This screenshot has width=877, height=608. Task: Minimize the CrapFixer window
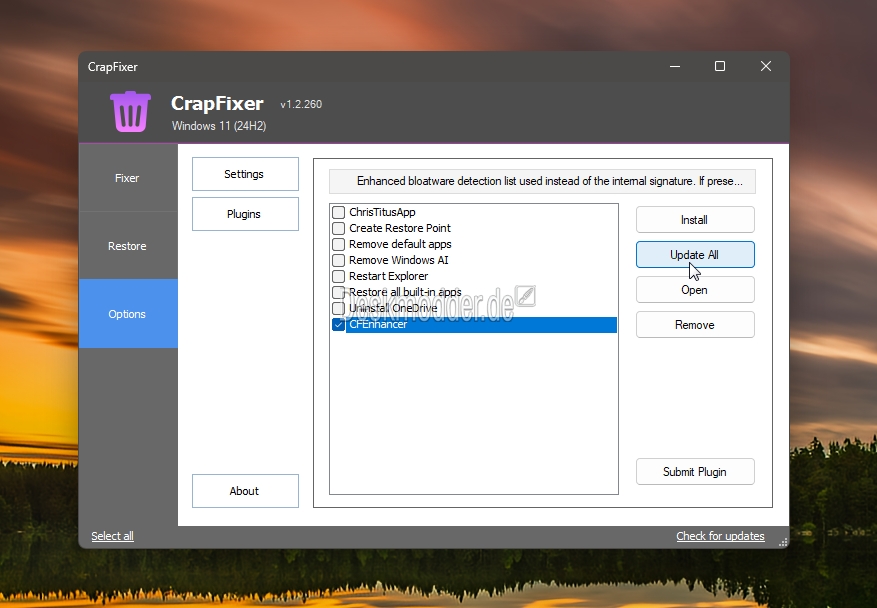pyautogui.click(x=675, y=67)
